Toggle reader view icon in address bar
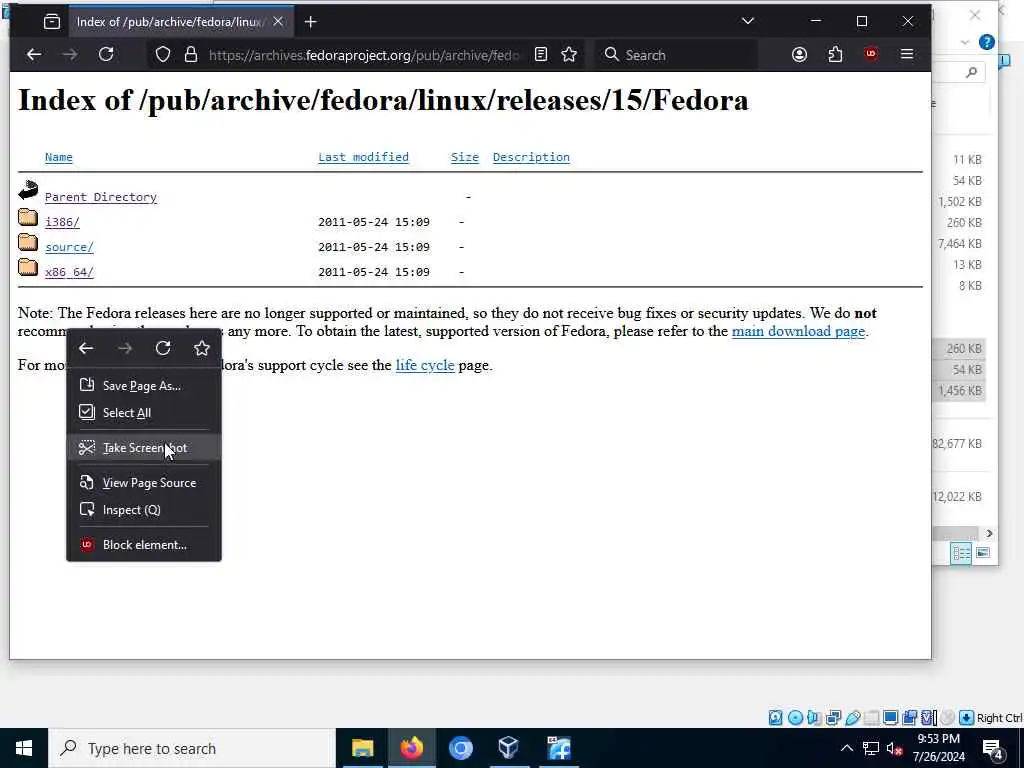Viewport: 1024px width, 768px height. pos(541,55)
